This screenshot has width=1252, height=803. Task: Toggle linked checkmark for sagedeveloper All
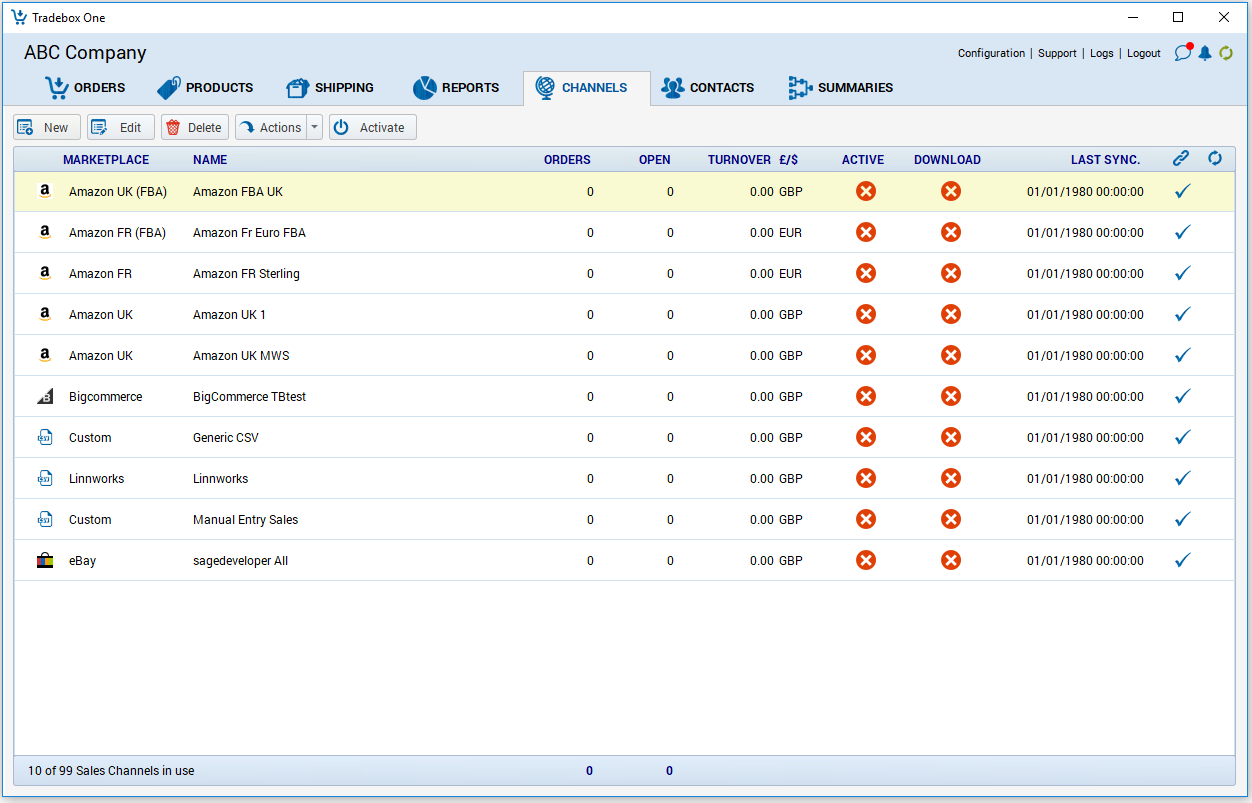(1182, 561)
